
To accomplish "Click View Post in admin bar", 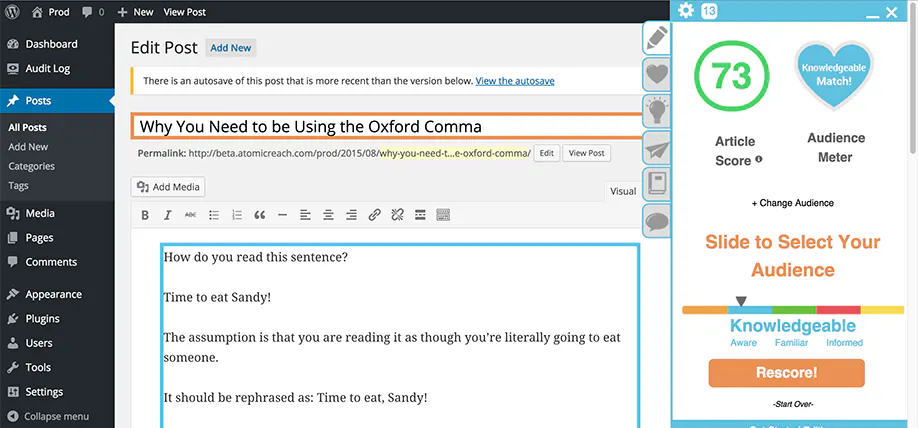I will [x=184, y=12].
